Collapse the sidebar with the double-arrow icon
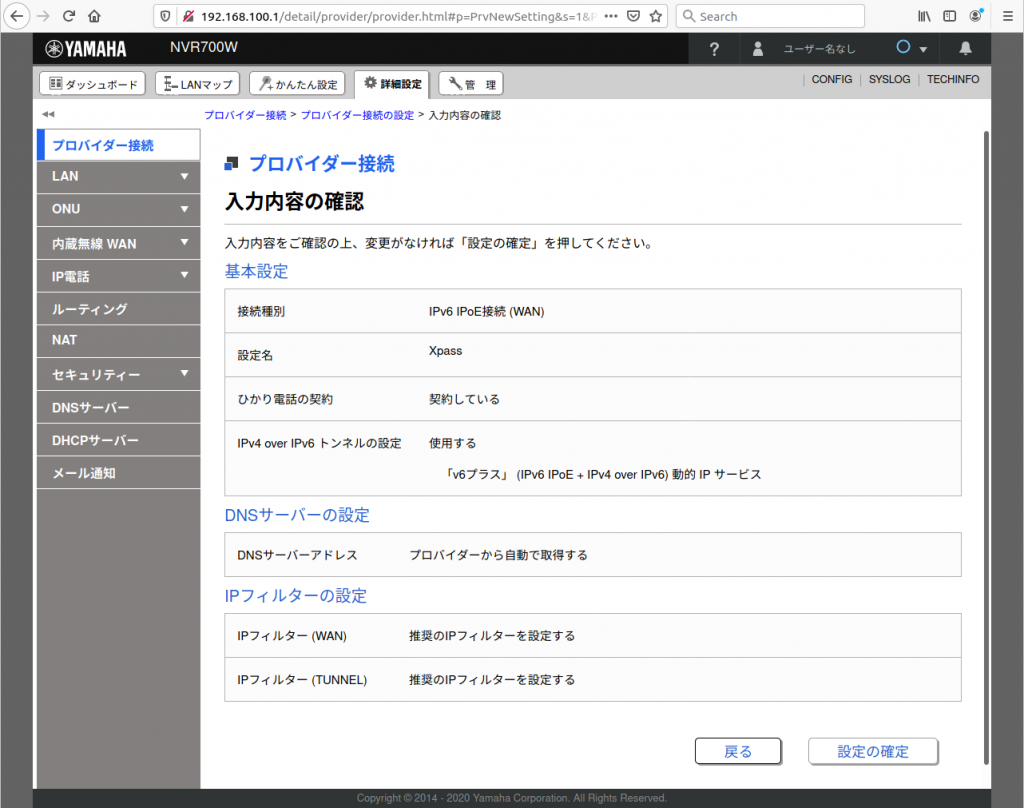Image resolution: width=1024 pixels, height=808 pixels. 48,114
